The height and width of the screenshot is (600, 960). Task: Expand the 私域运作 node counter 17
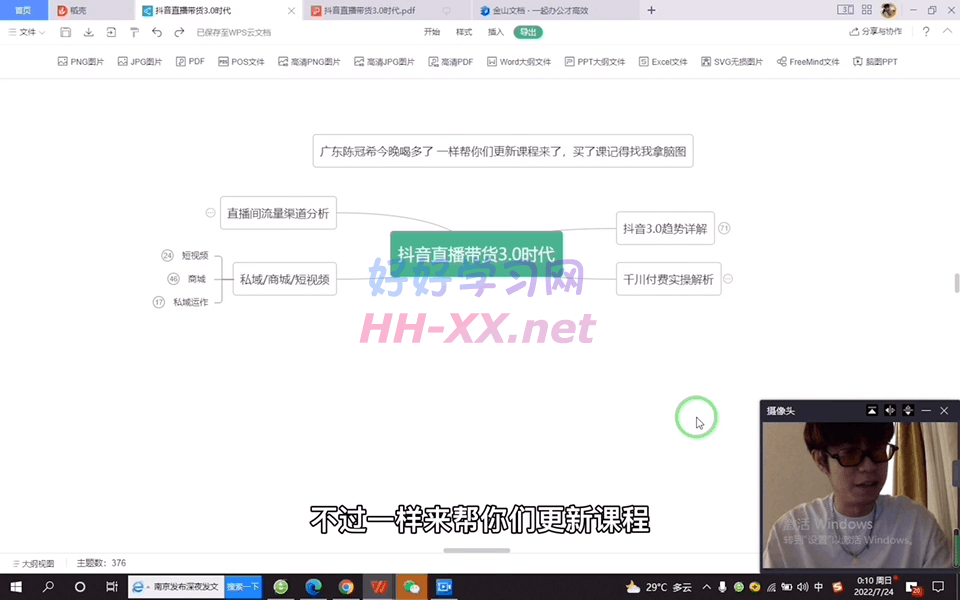point(159,302)
